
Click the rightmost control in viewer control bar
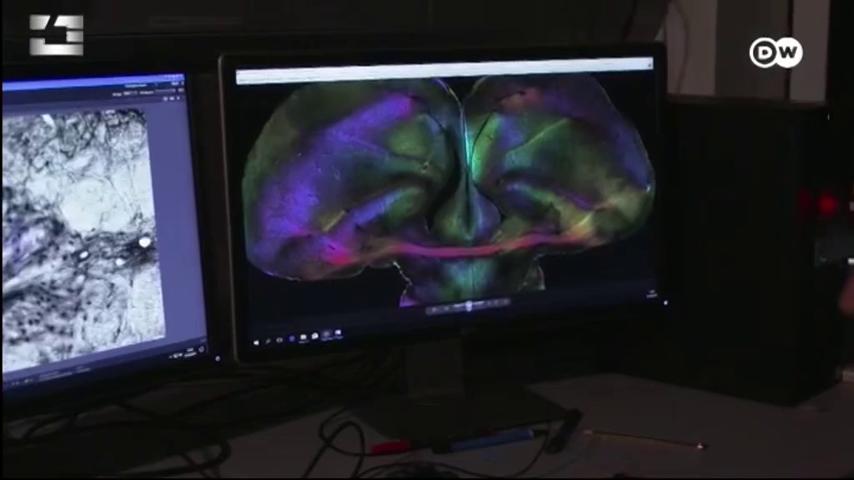507,306
